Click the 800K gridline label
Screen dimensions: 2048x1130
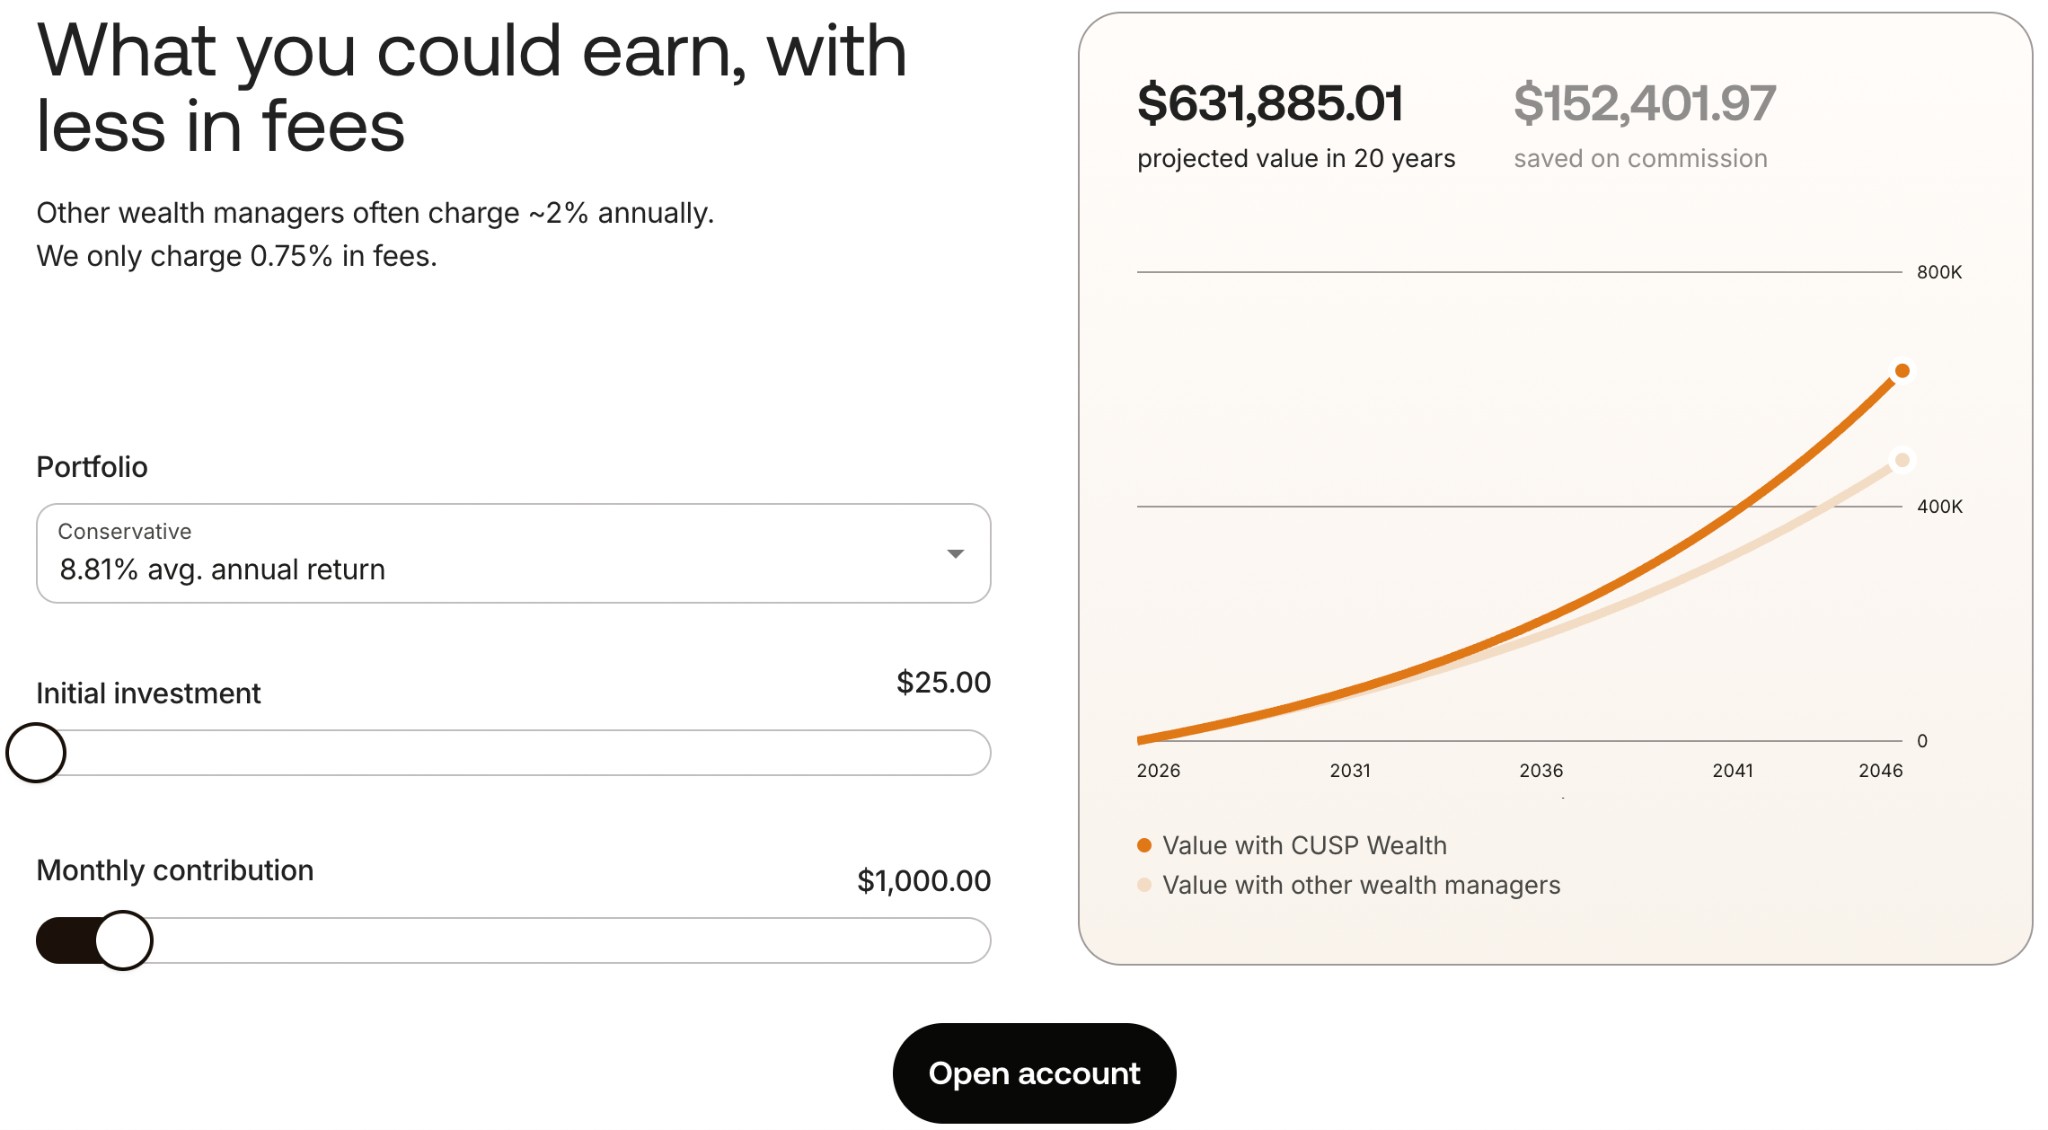(x=1939, y=272)
